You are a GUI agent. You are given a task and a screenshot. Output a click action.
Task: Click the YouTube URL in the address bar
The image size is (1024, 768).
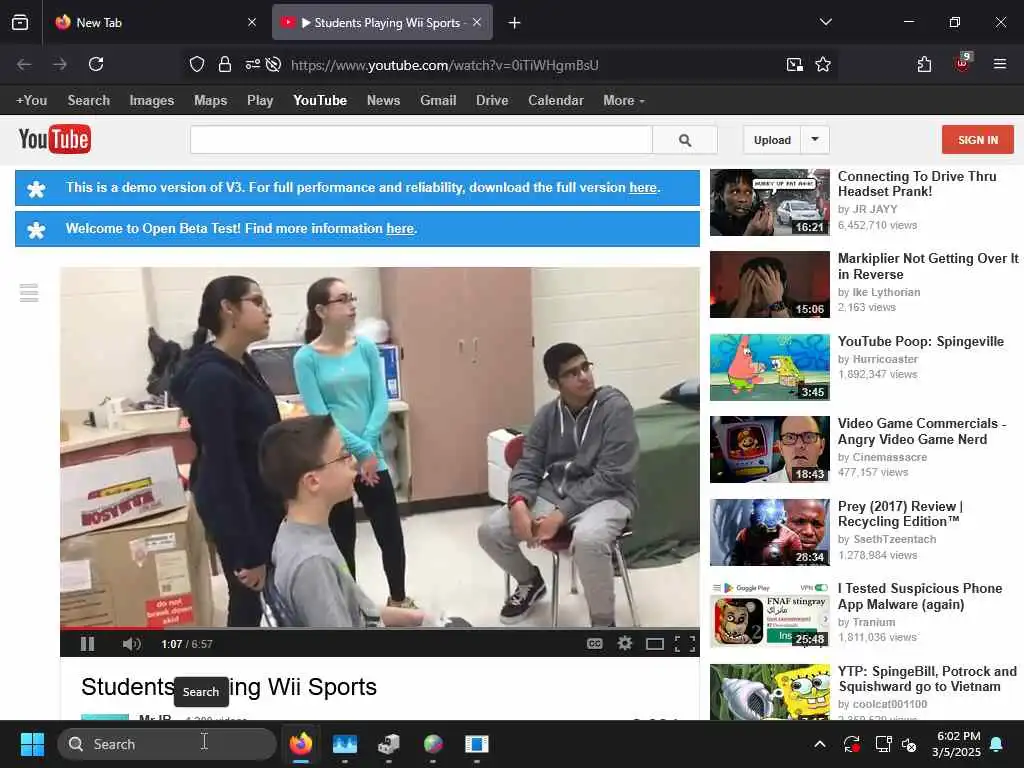444,65
